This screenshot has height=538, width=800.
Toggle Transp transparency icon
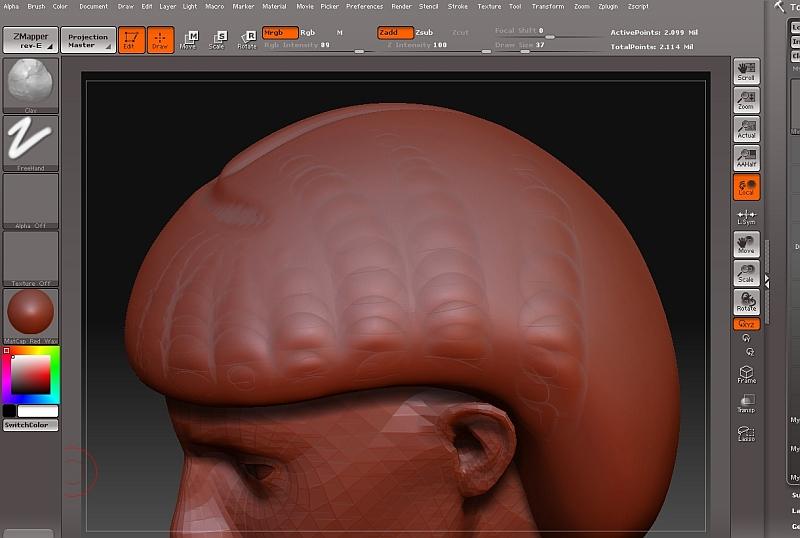746,403
